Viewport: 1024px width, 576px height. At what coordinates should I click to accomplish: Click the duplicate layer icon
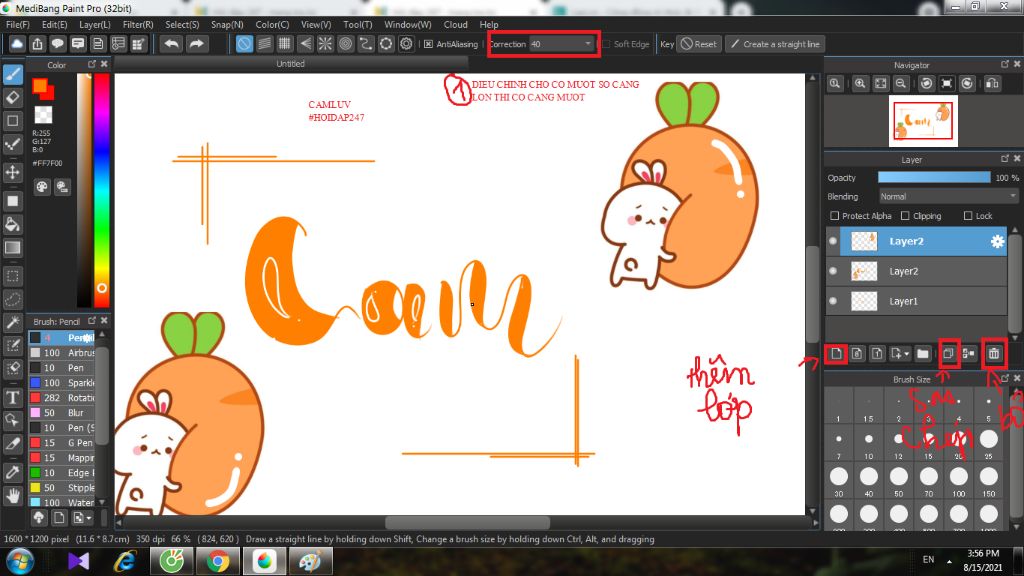tap(948, 354)
